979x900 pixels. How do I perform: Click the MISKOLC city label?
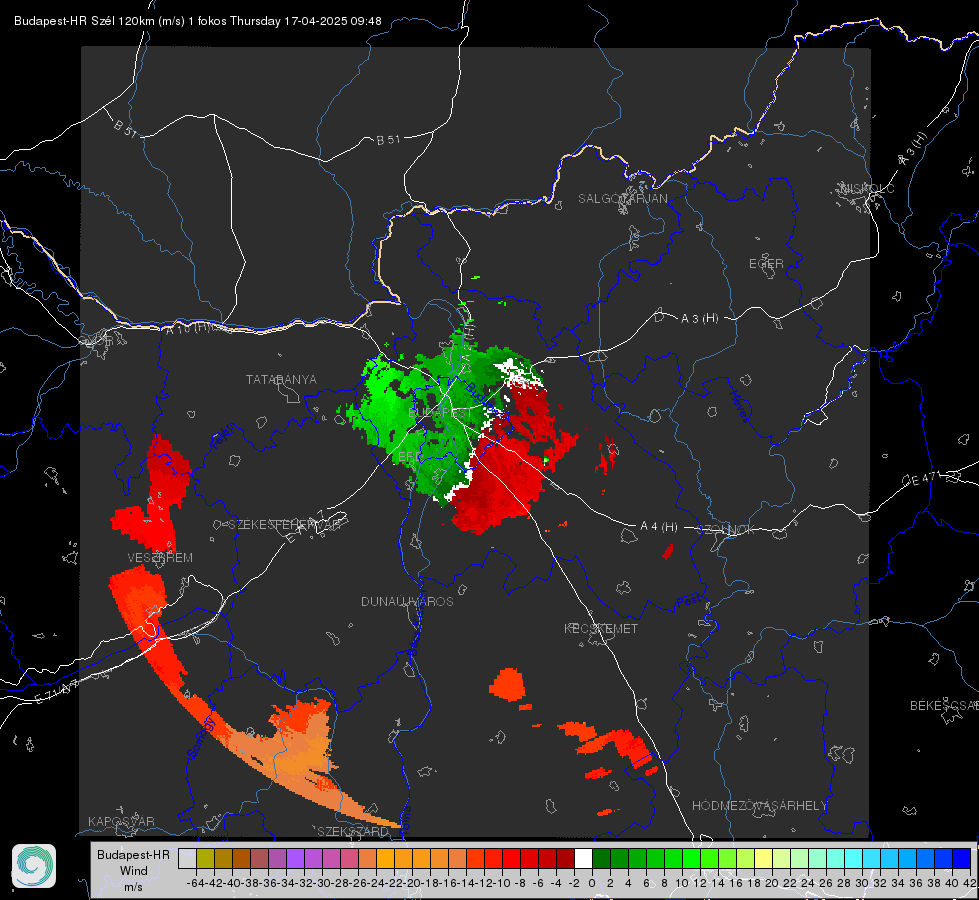pos(867,188)
